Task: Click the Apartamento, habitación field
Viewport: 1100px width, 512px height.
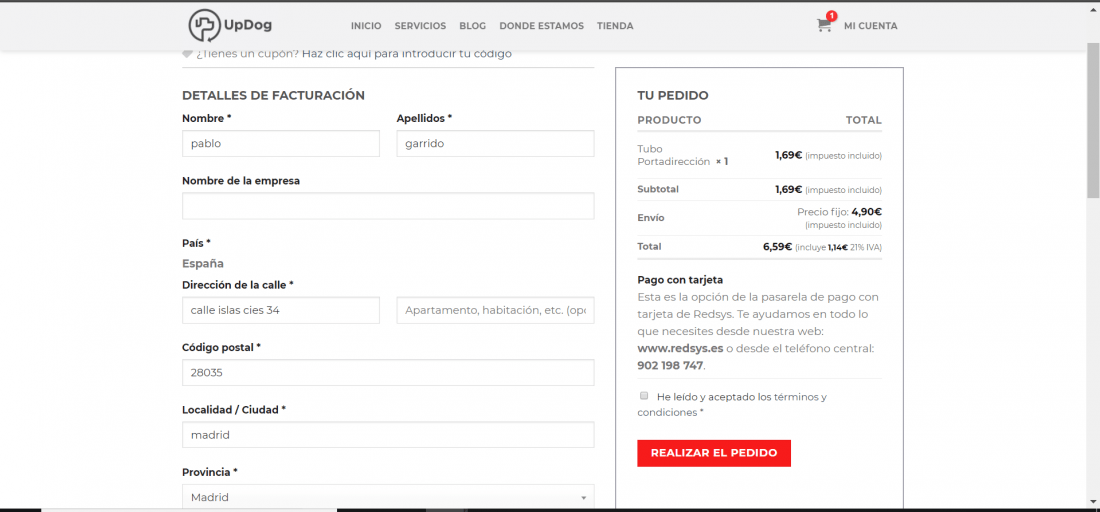Action: tap(495, 310)
